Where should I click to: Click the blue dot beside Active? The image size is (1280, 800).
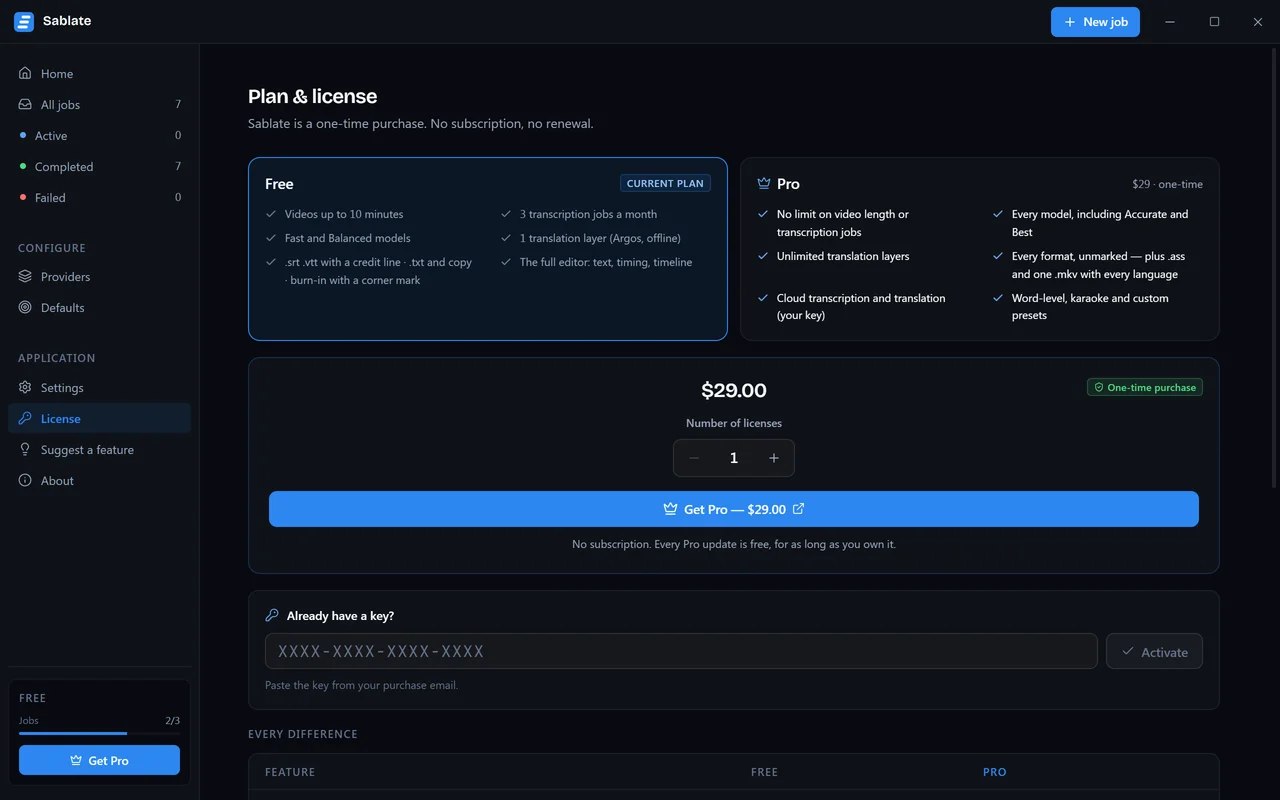click(x=23, y=135)
